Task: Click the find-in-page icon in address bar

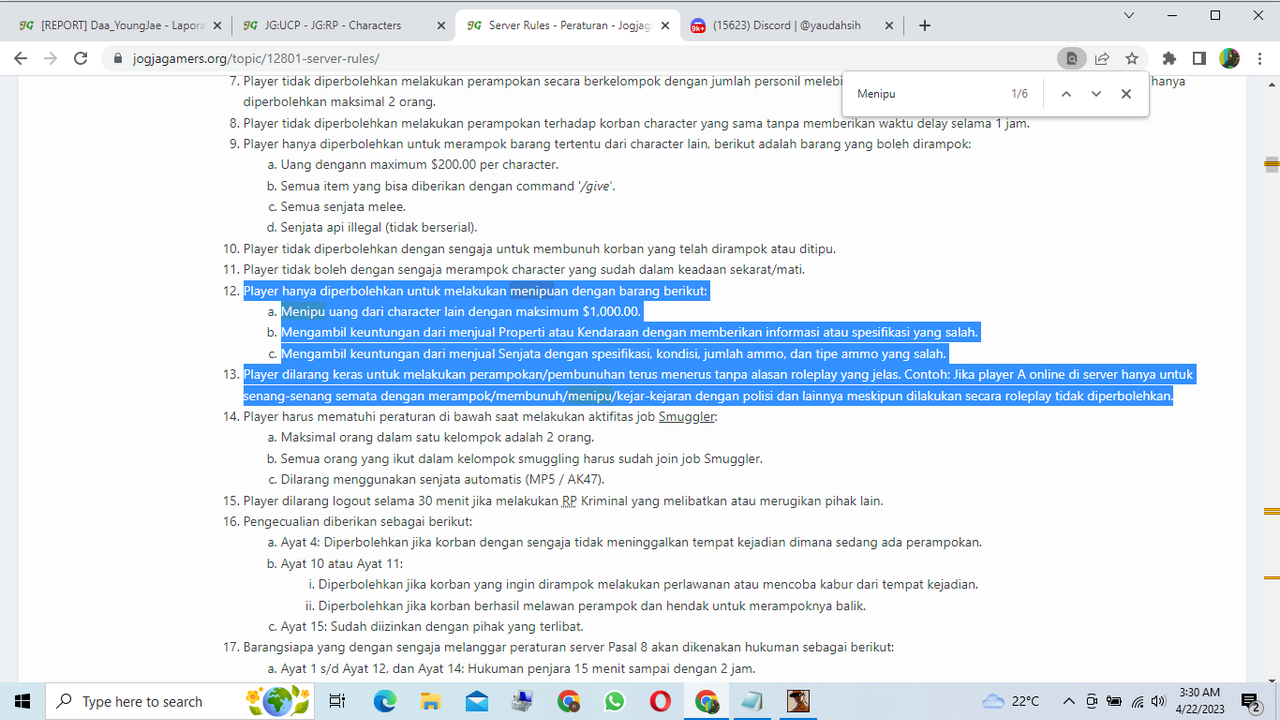Action: [1072, 59]
